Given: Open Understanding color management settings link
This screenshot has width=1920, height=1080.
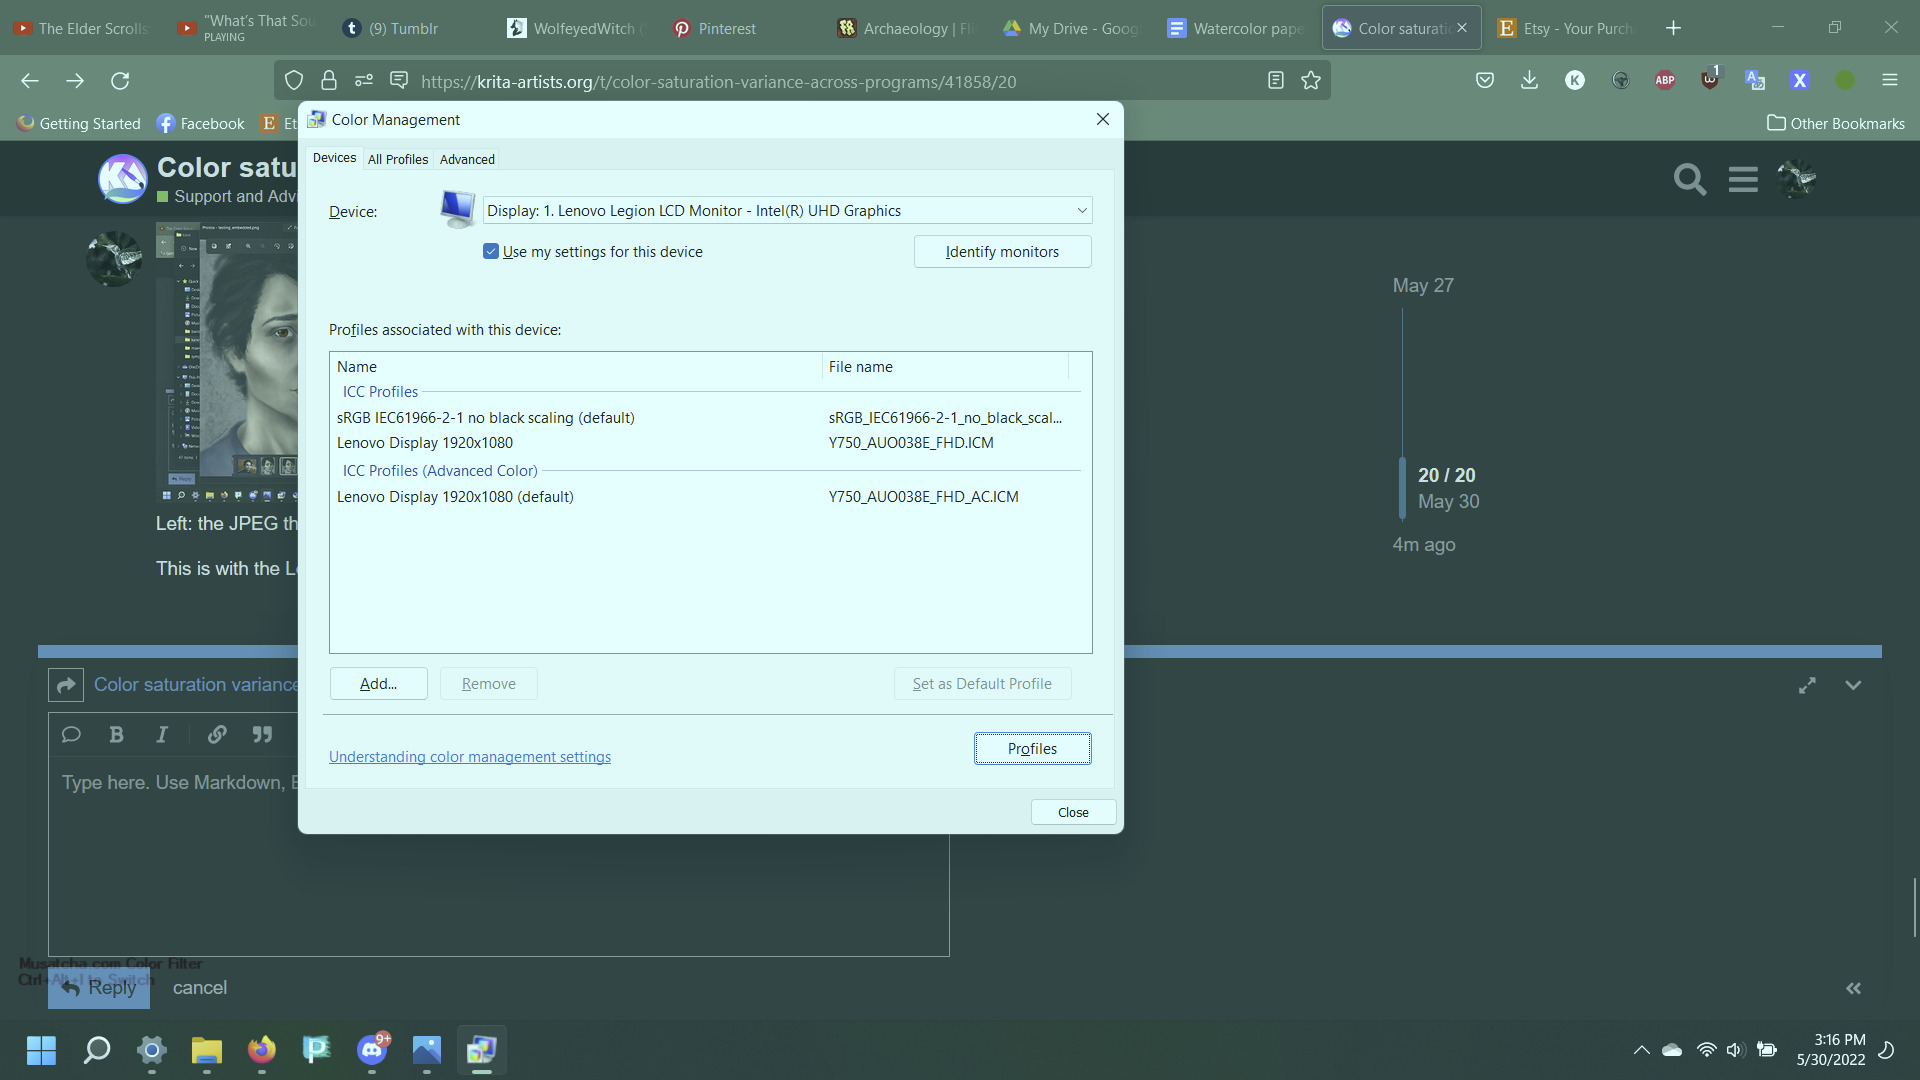Looking at the screenshot, I should click(470, 757).
